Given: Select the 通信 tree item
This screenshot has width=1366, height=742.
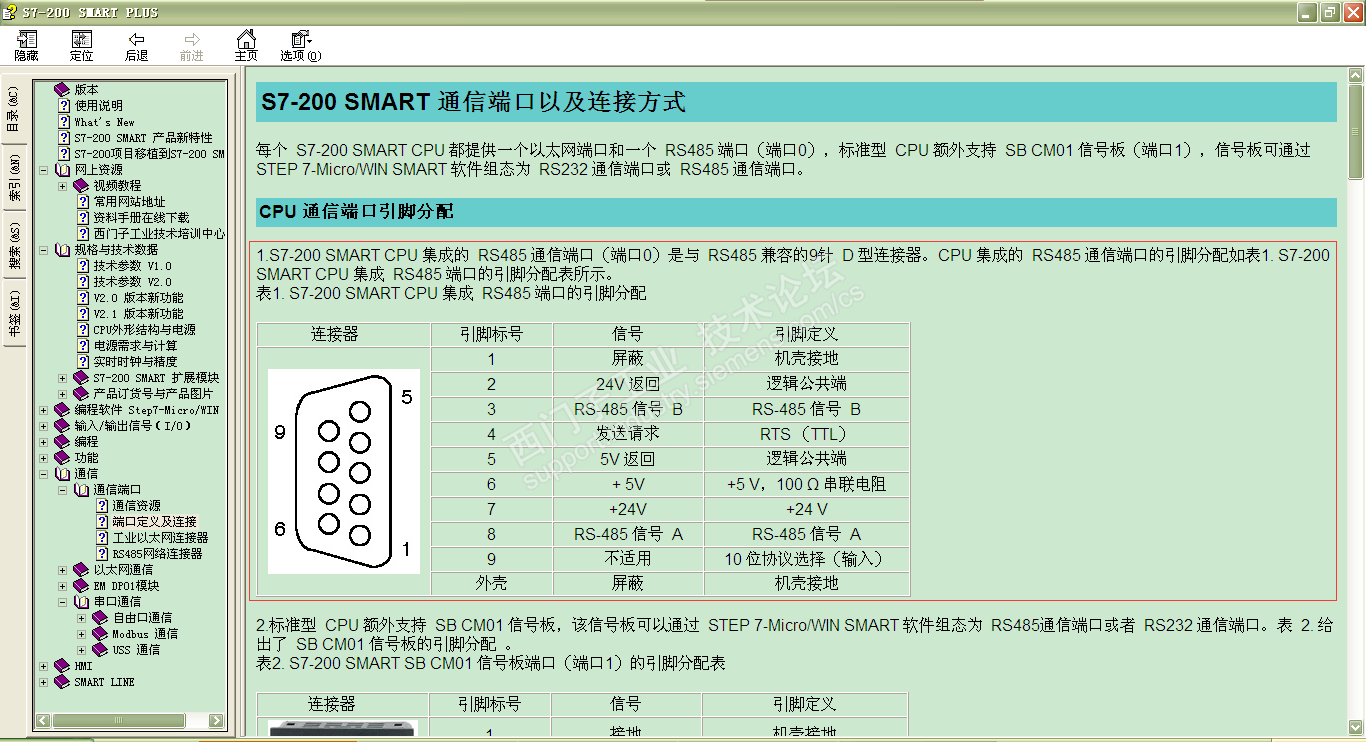Looking at the screenshot, I should (87, 473).
